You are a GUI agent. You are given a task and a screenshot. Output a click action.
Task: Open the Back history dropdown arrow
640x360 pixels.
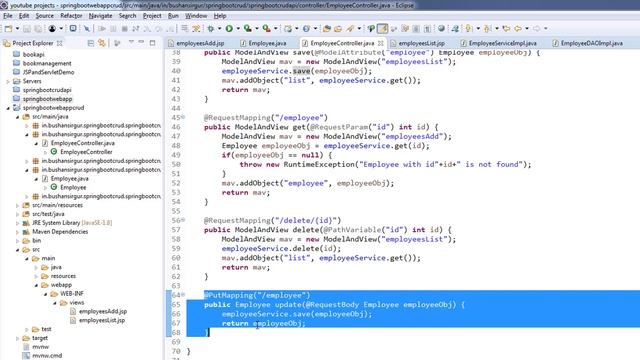[527, 29]
